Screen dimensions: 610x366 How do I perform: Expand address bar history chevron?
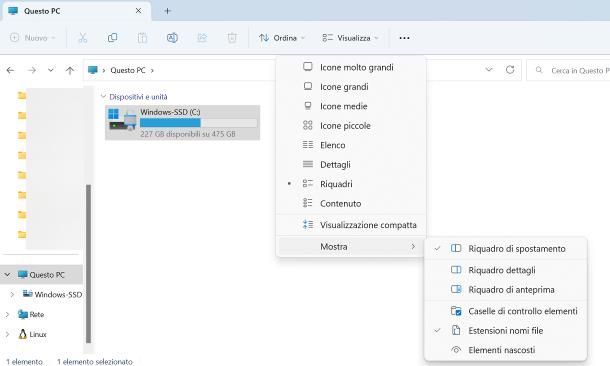tap(489, 70)
